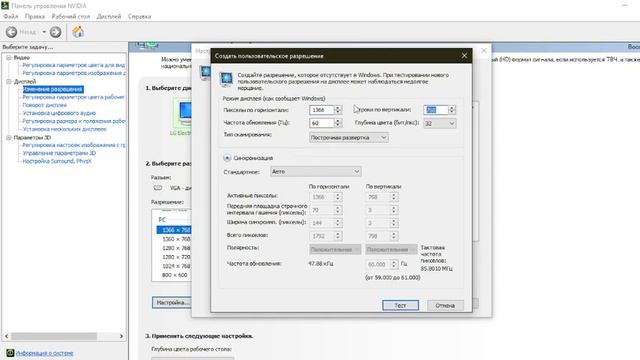Close the custom resolution dialog
This screenshot has height=360, width=640.
coord(464,56)
